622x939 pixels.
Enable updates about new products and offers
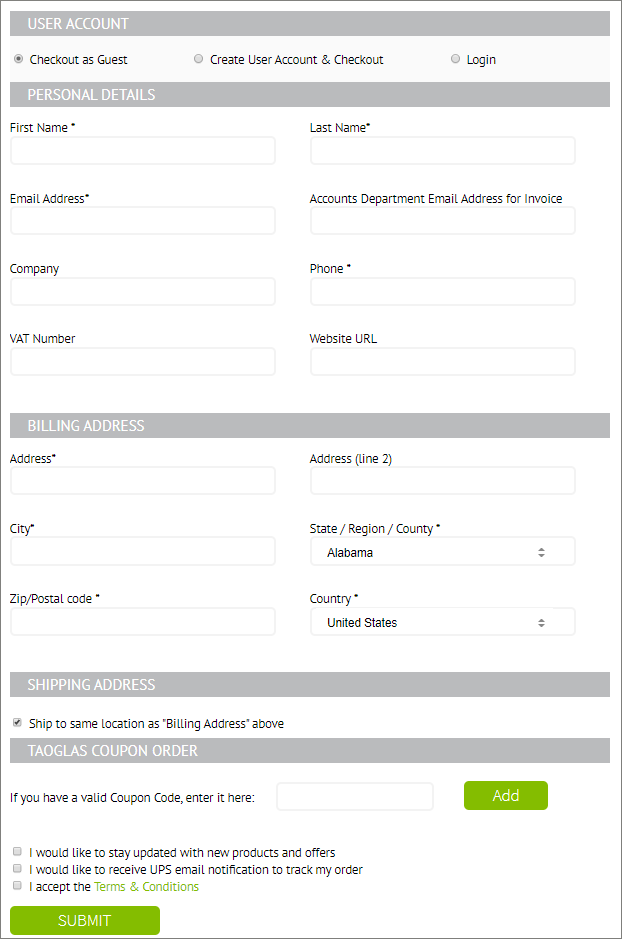pyautogui.click(x=17, y=851)
